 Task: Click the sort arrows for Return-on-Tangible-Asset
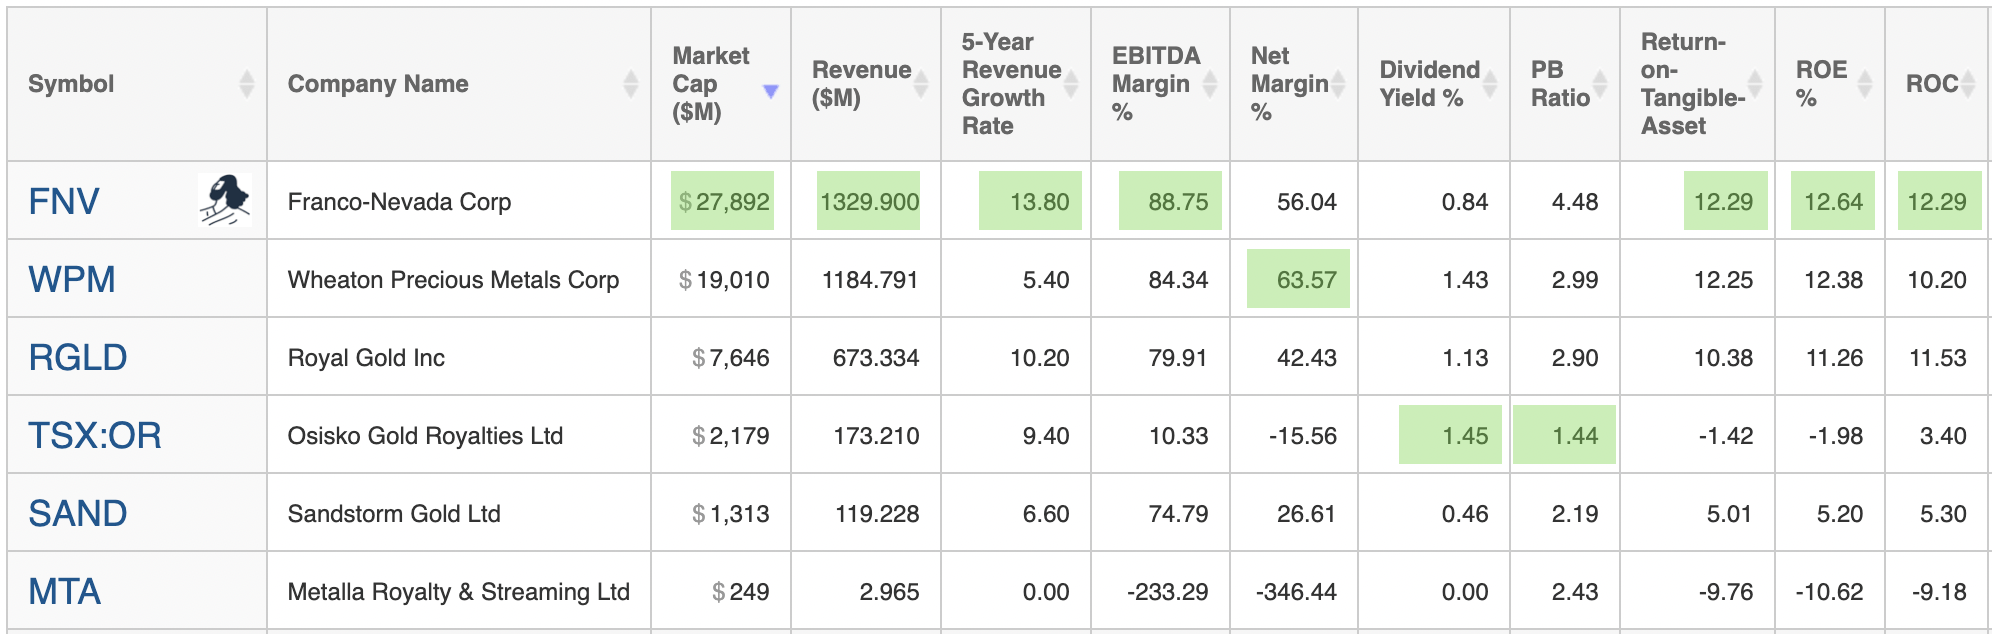tap(1755, 84)
